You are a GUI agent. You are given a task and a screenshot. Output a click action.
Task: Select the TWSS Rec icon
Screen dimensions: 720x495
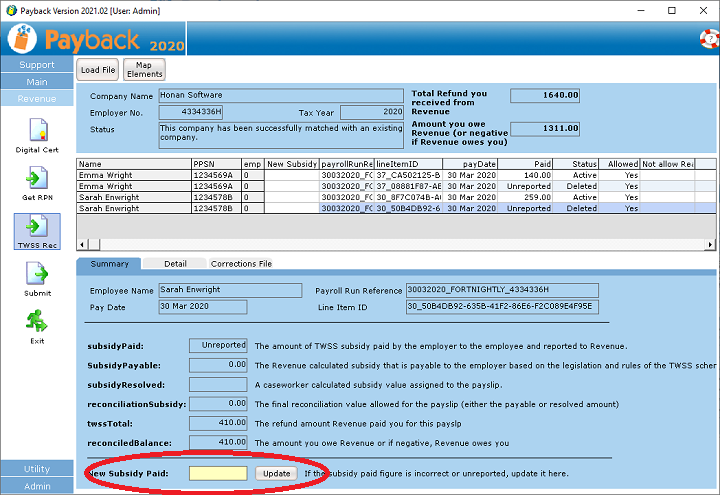37,227
